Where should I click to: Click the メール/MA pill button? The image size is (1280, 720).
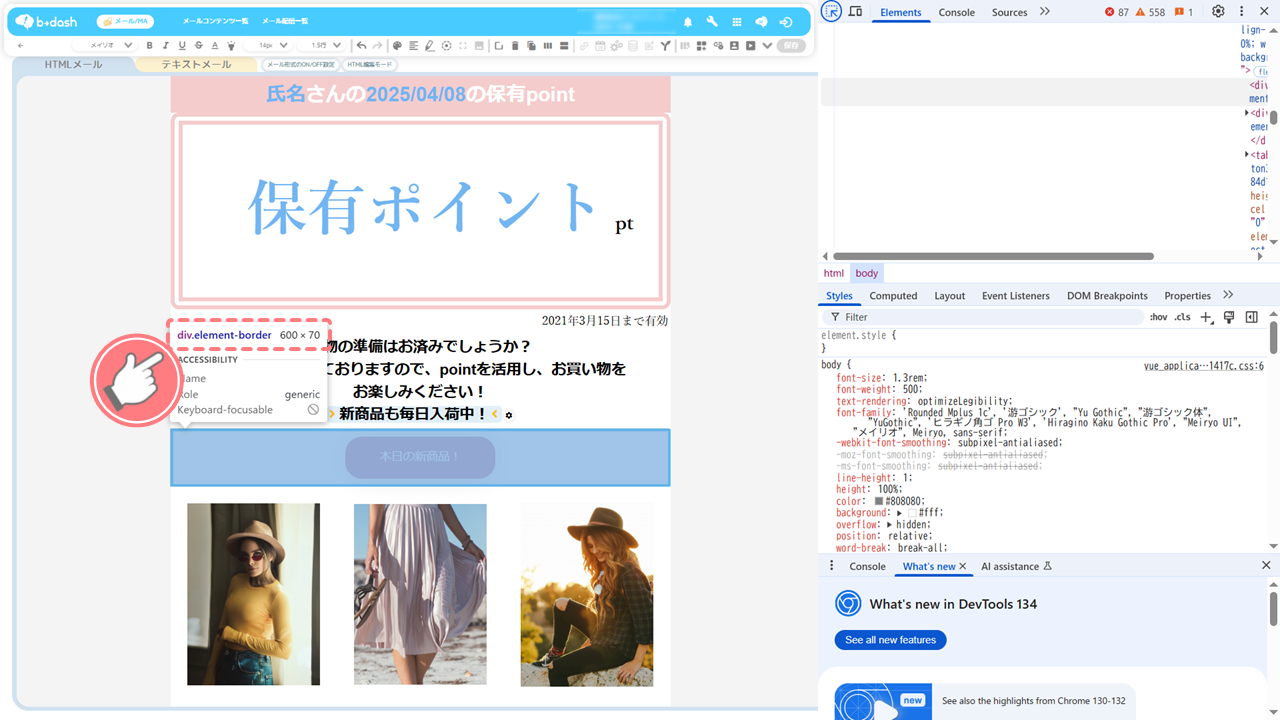click(125, 22)
